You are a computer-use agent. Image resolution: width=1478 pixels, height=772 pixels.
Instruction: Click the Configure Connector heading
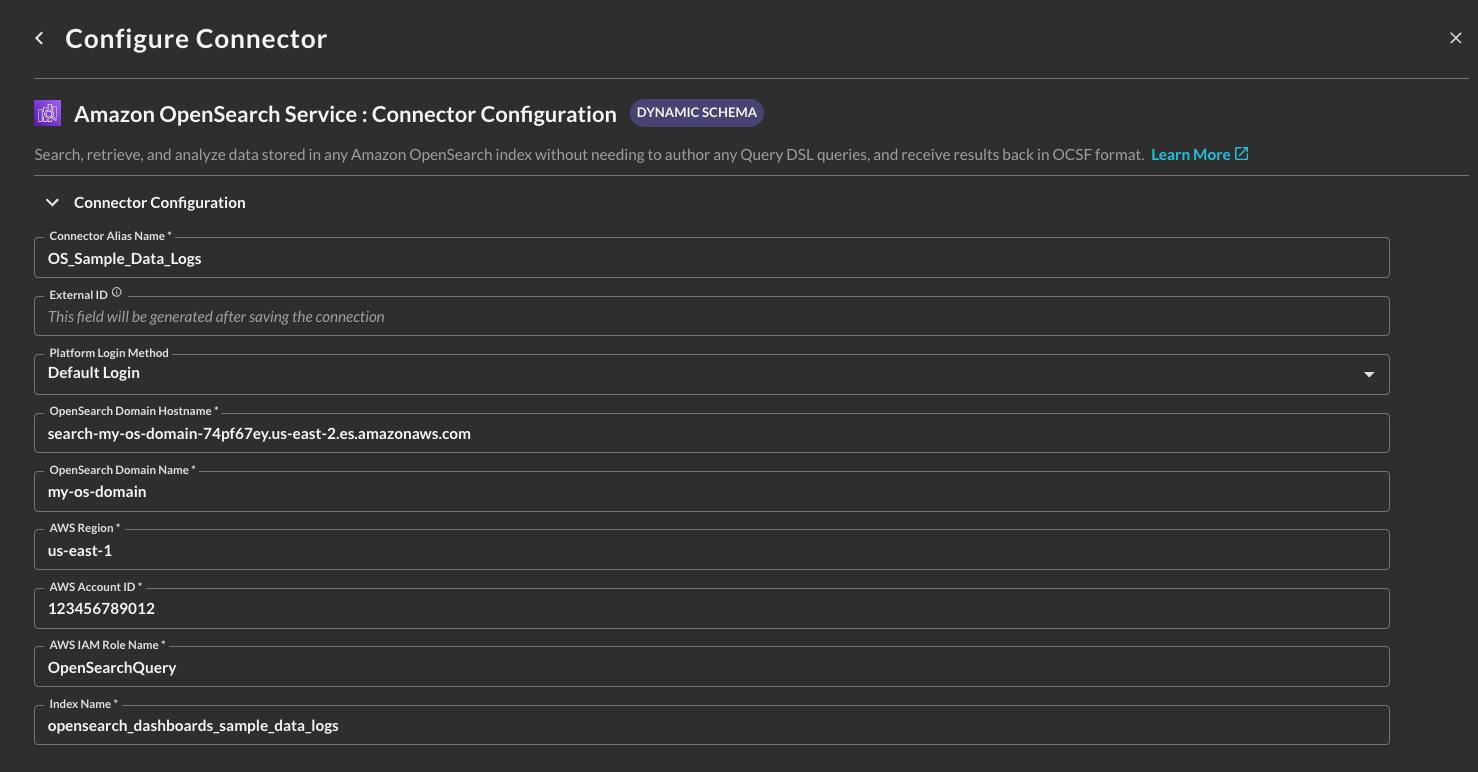196,39
